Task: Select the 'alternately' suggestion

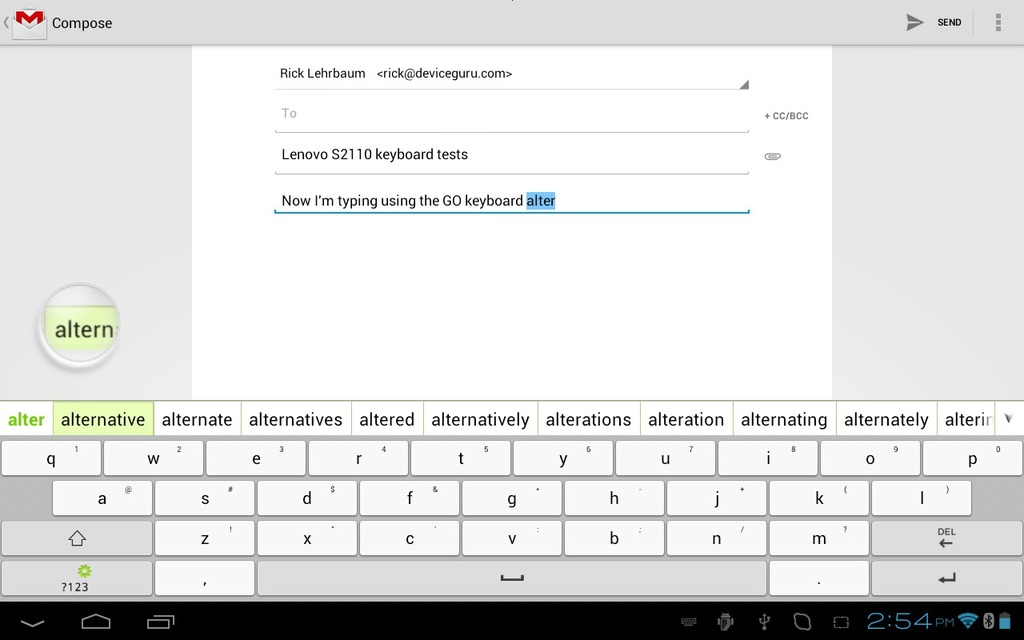Action: [x=886, y=419]
